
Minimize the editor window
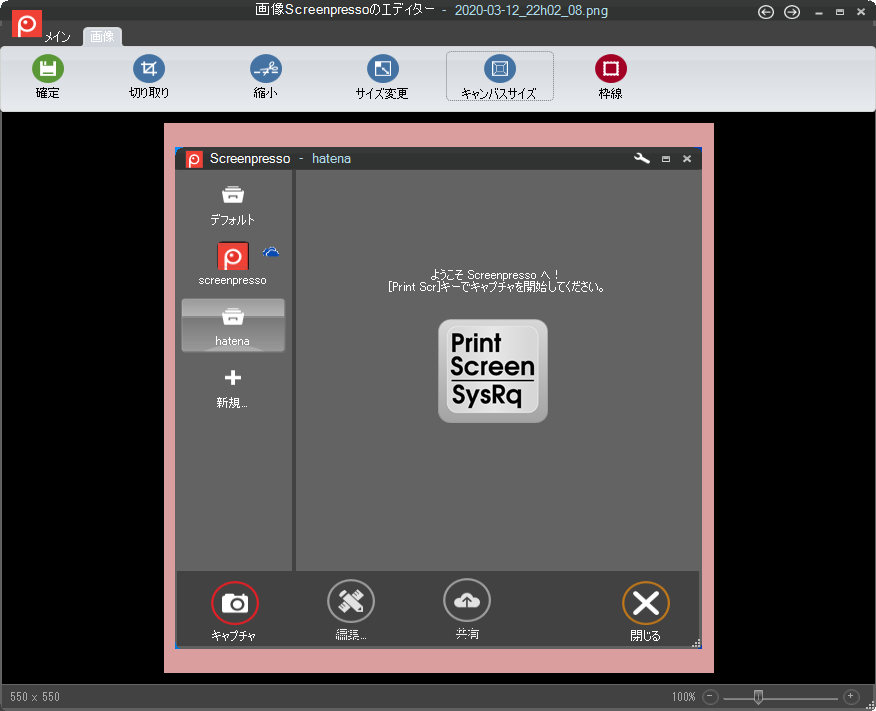(818, 12)
